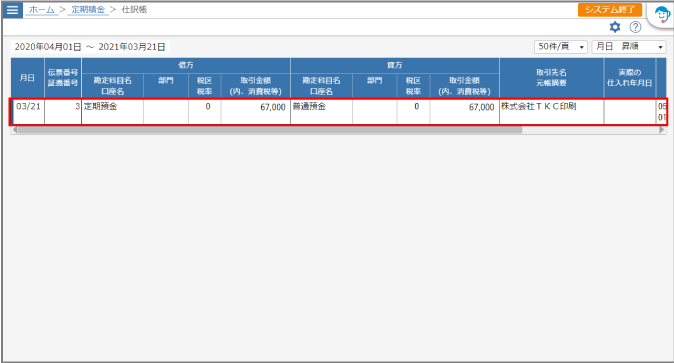This screenshot has height=363, width=674.
Task: Open the 月日 昇順 sort order dropdown
Action: point(629,46)
